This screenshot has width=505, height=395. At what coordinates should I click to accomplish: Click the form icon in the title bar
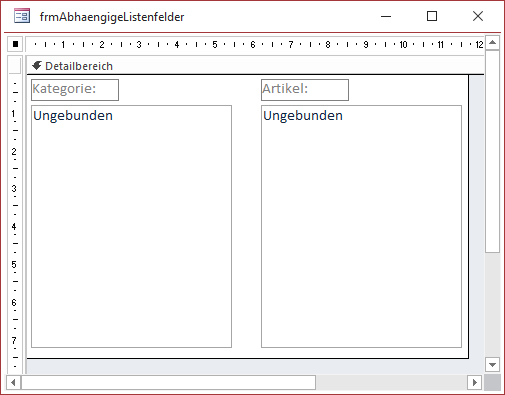pos(22,16)
